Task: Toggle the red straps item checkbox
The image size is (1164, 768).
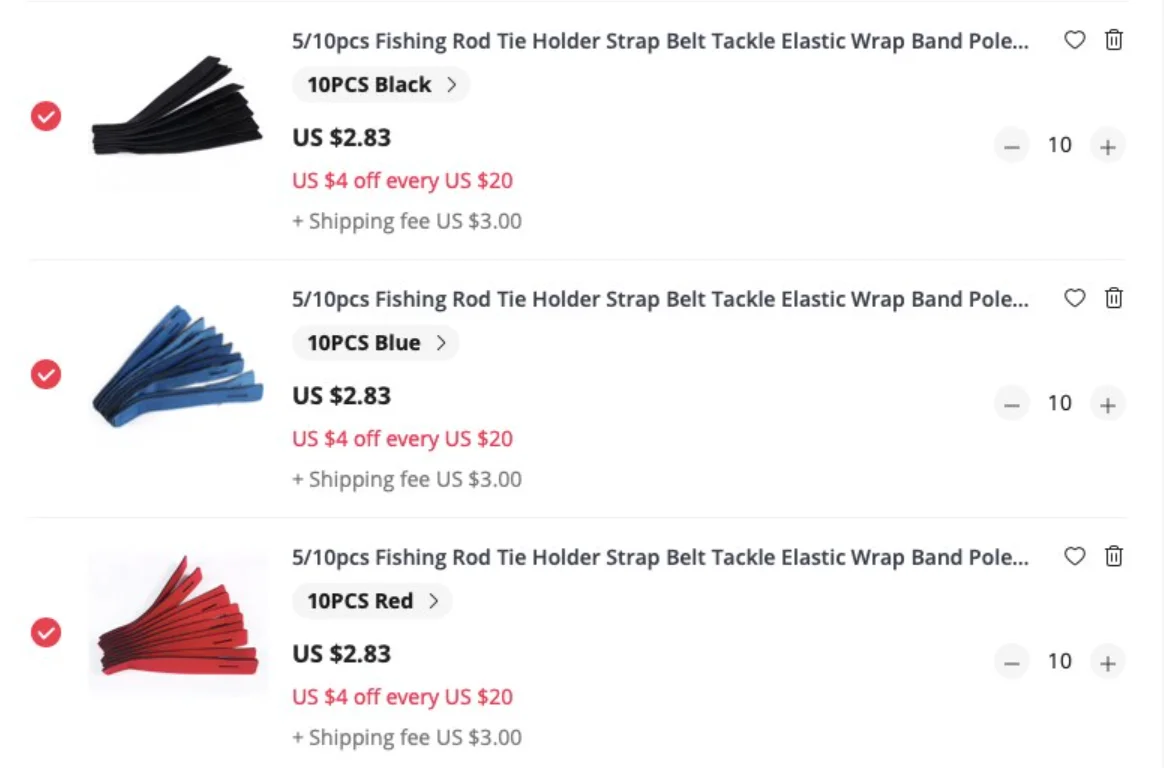Action: [46, 632]
